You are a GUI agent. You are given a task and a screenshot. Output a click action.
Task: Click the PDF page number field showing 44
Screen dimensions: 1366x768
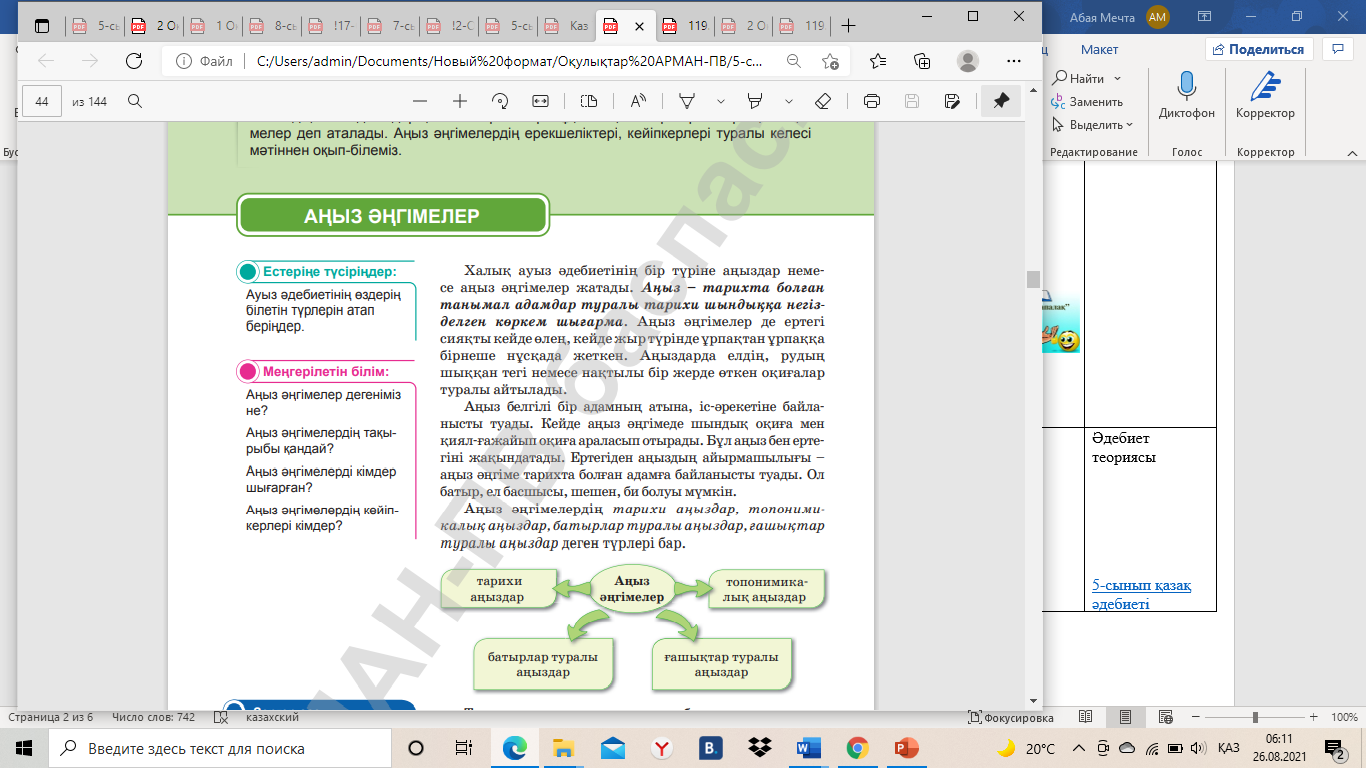42,101
